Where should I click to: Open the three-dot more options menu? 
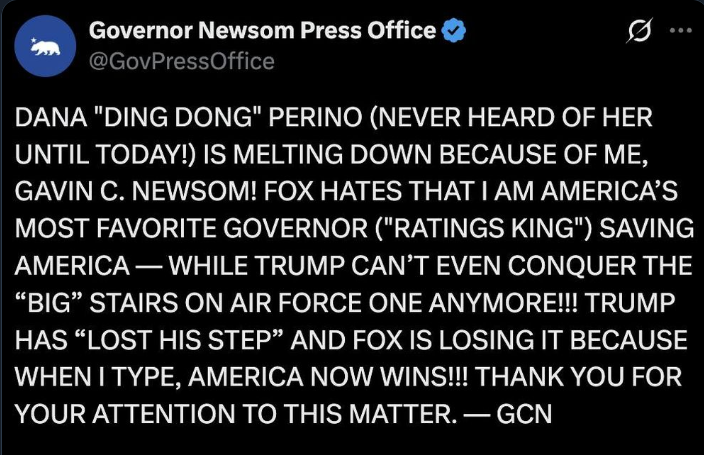[681, 30]
